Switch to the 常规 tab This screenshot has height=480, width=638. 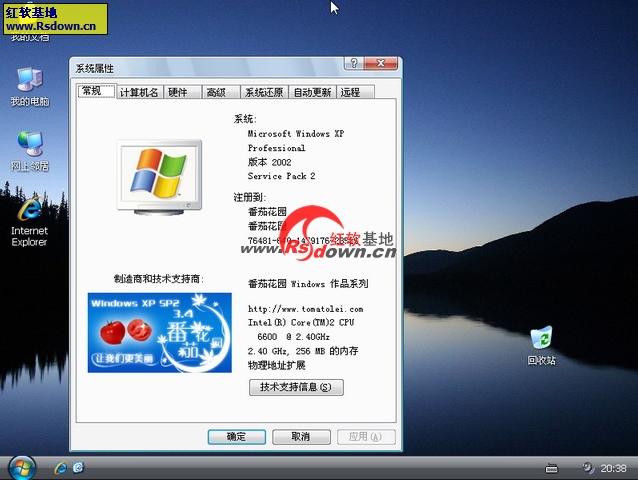[x=96, y=91]
